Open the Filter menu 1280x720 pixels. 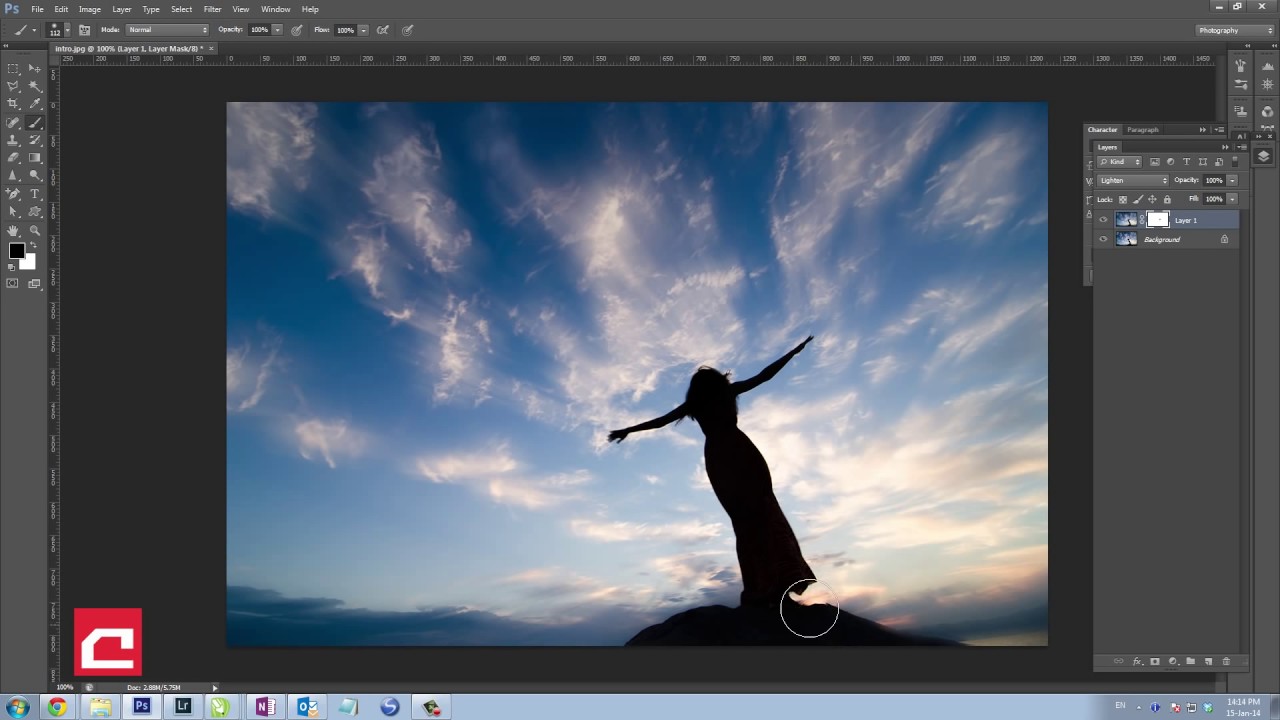pos(212,9)
